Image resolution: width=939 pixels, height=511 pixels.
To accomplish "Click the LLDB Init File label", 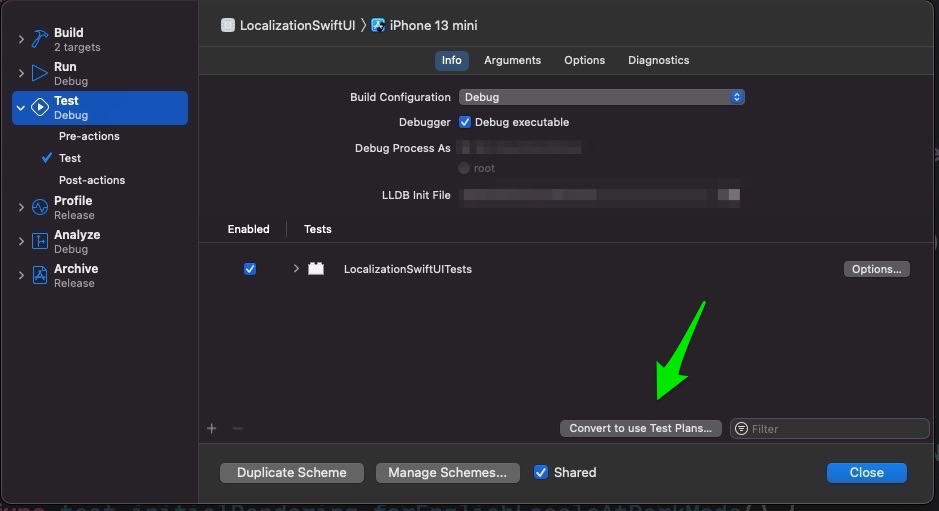I will pyautogui.click(x=416, y=195).
